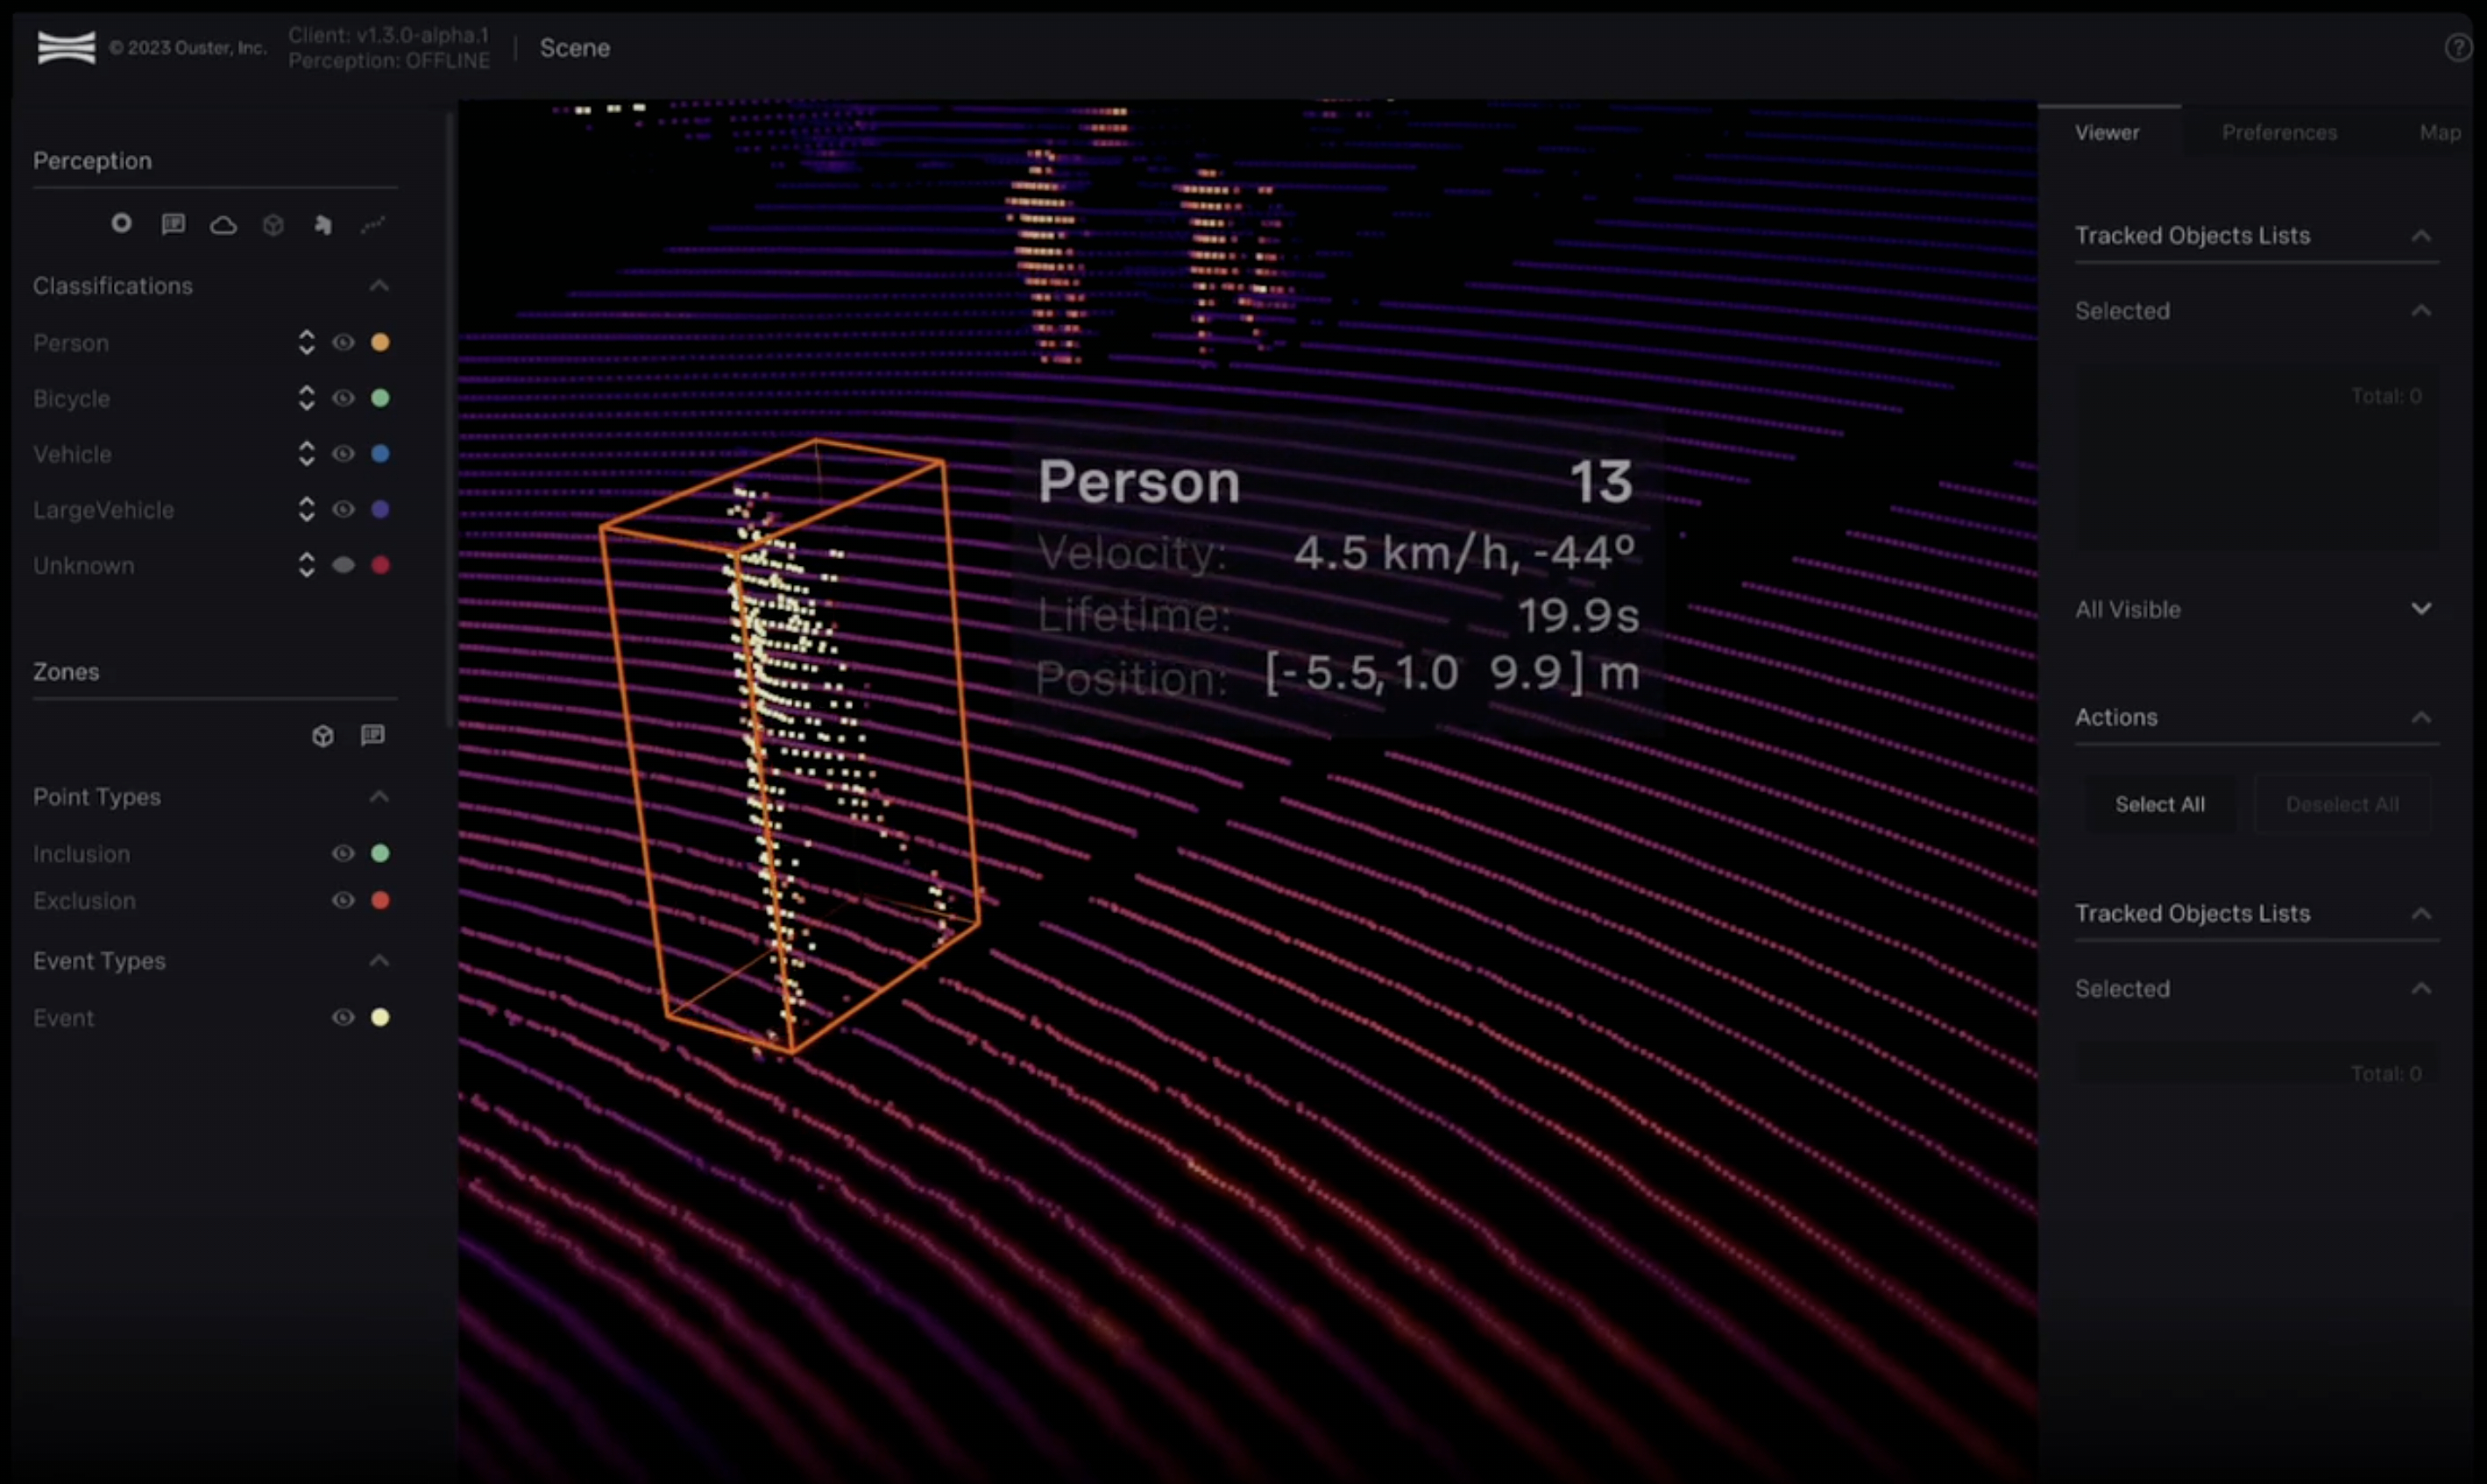Click the blue Vehicle color swatch
Screen dimensions: 2487x1484
(380, 454)
